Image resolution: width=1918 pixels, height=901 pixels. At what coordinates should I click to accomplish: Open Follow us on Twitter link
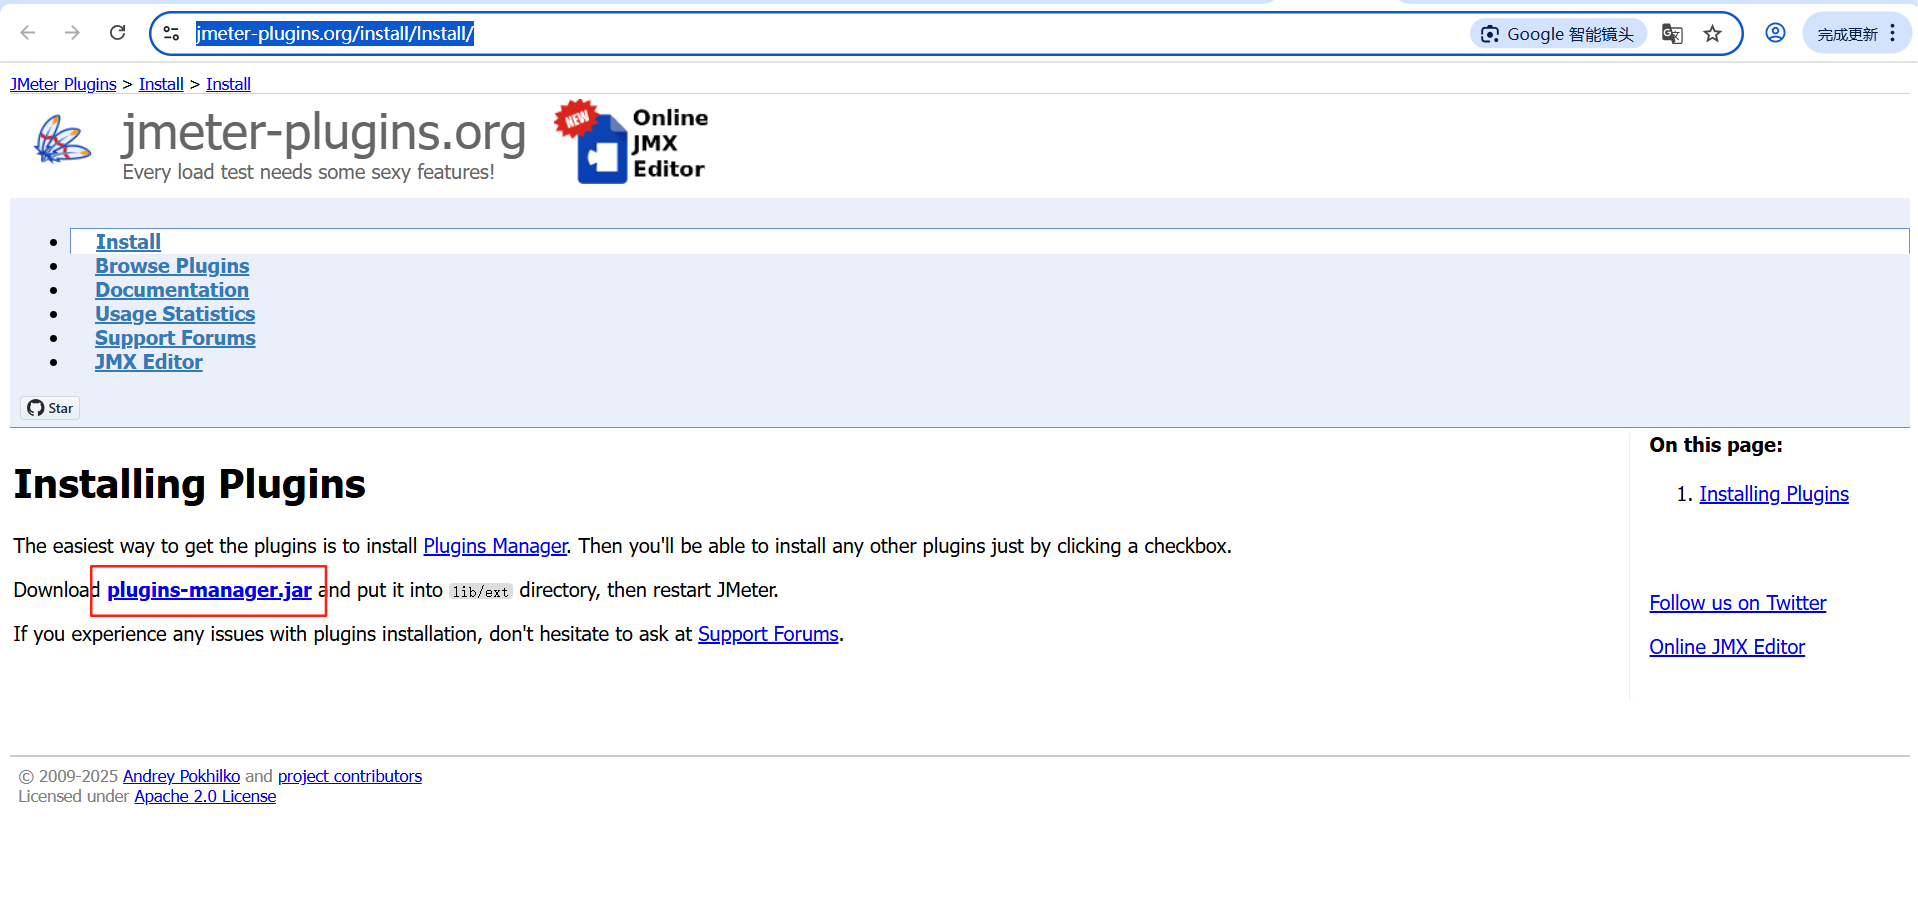pyautogui.click(x=1738, y=603)
